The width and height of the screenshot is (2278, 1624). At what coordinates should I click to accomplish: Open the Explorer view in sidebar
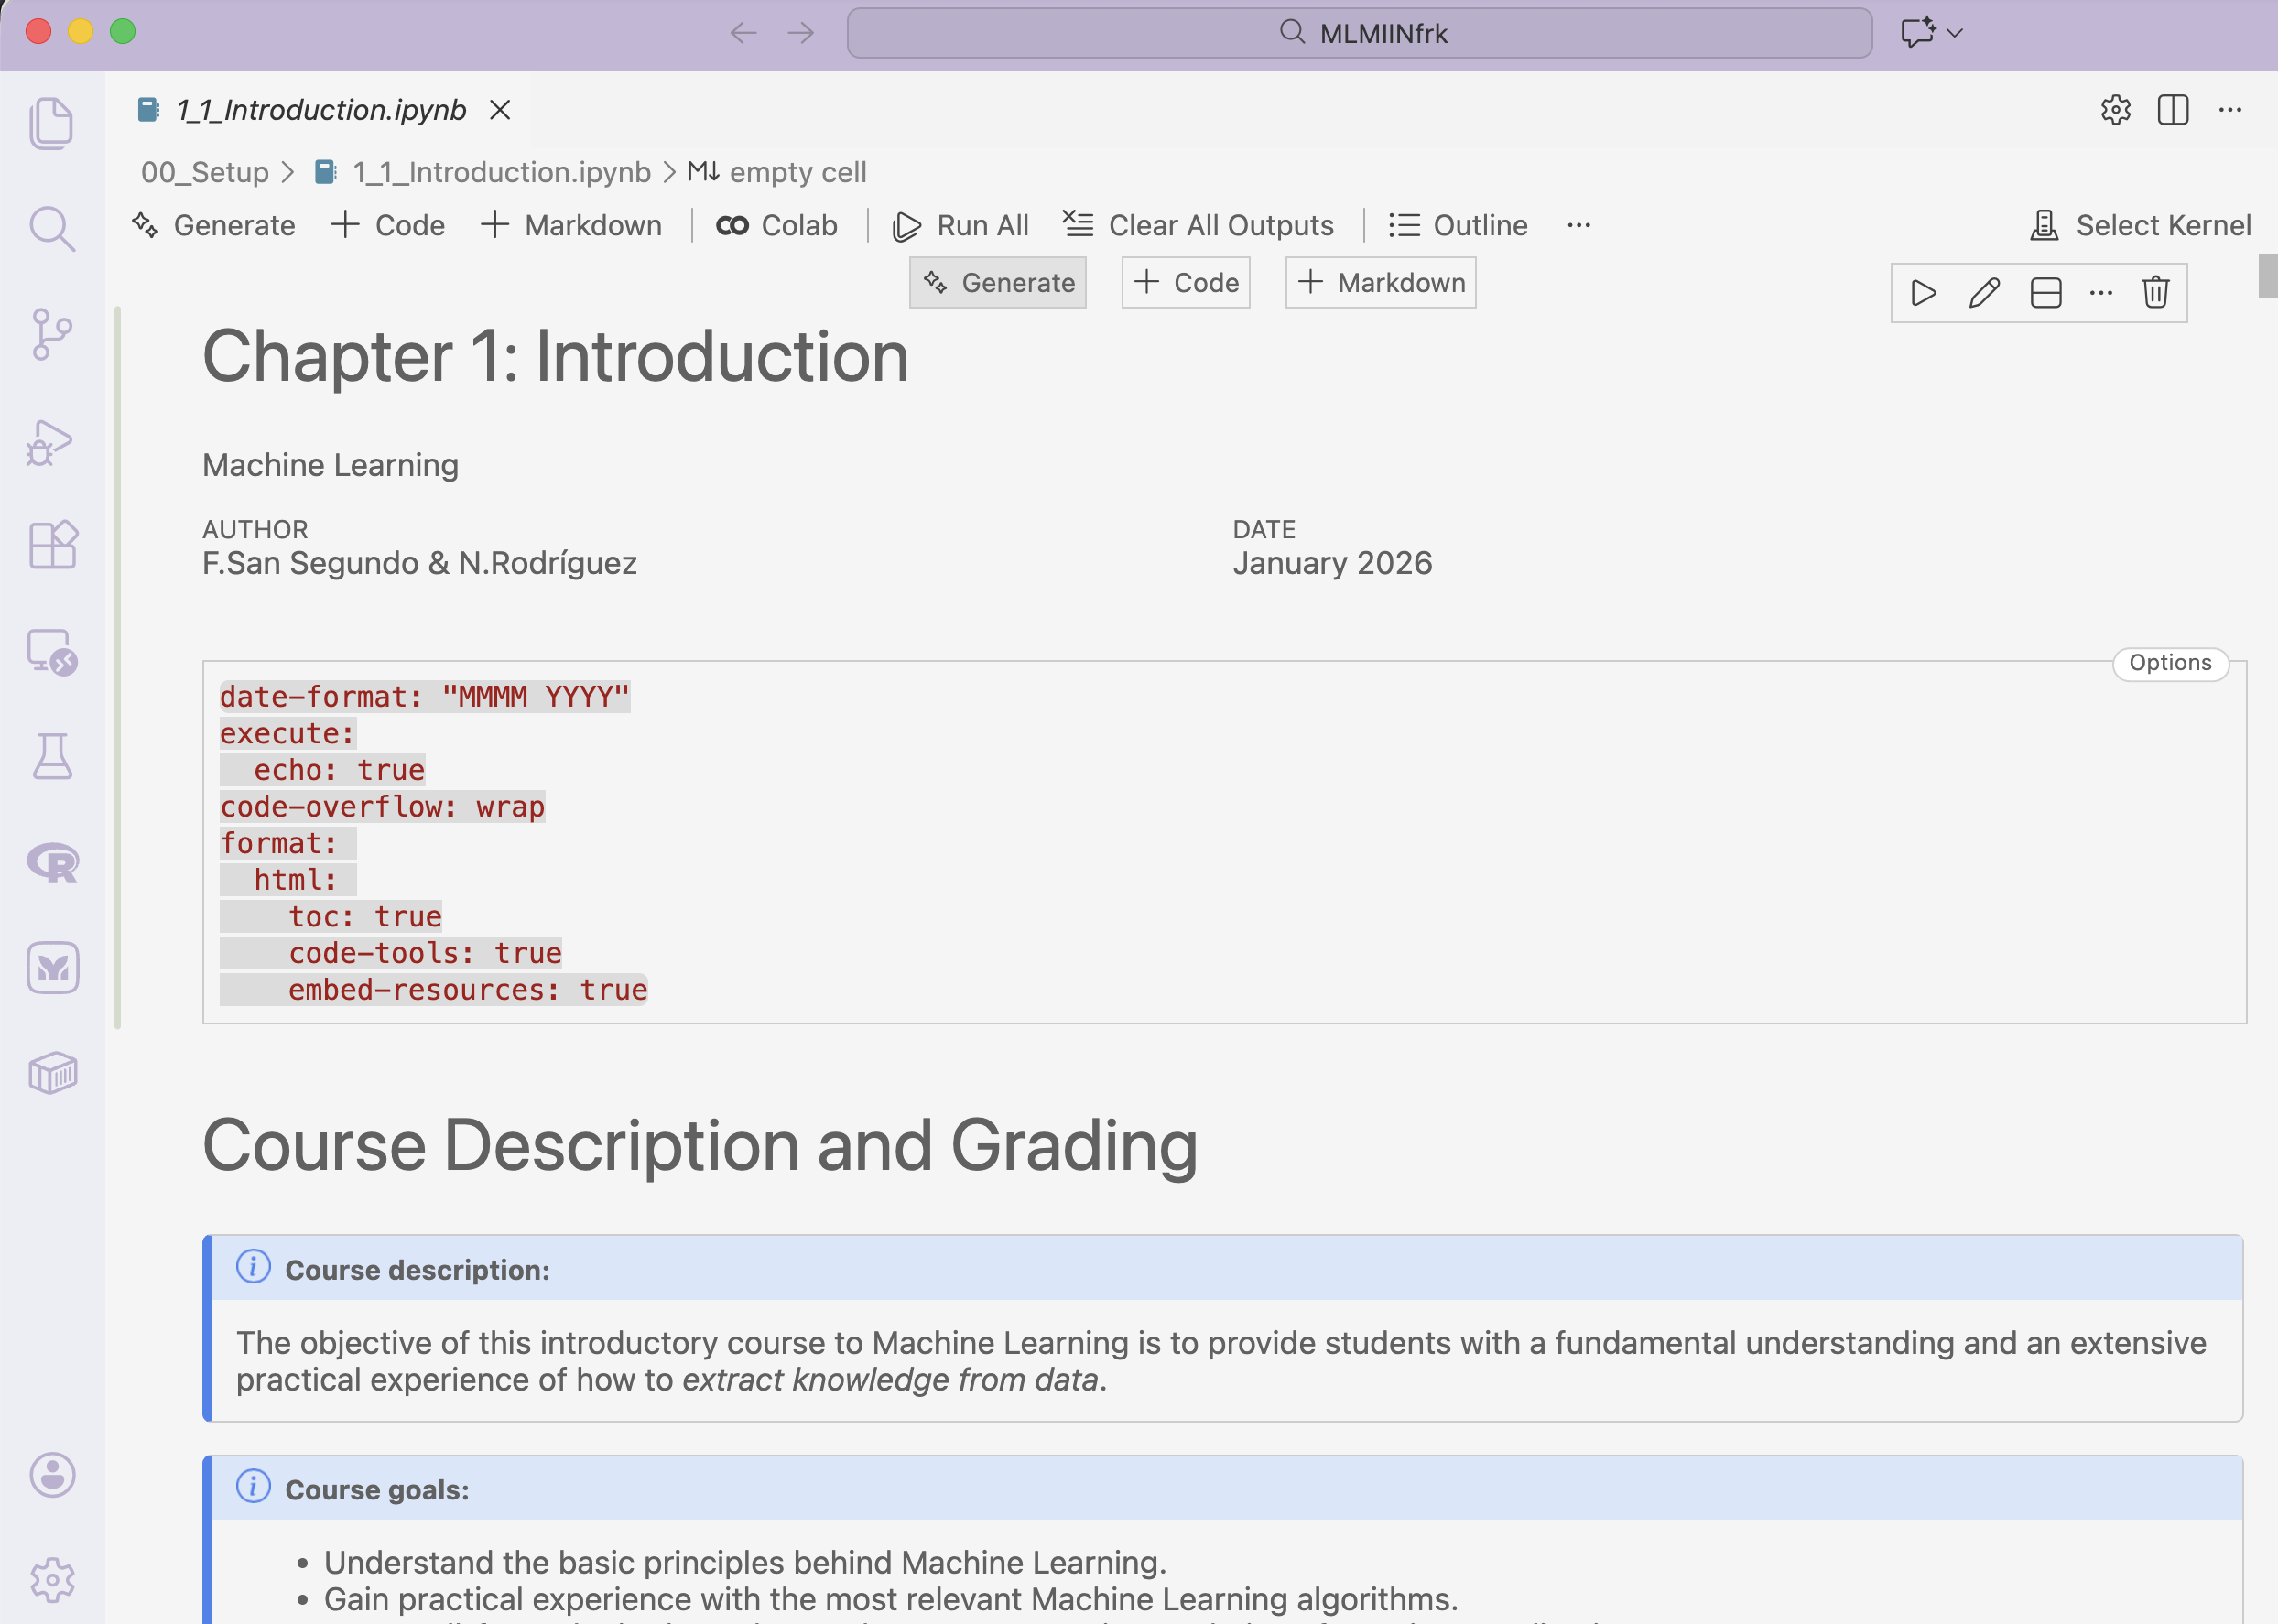pos(52,123)
